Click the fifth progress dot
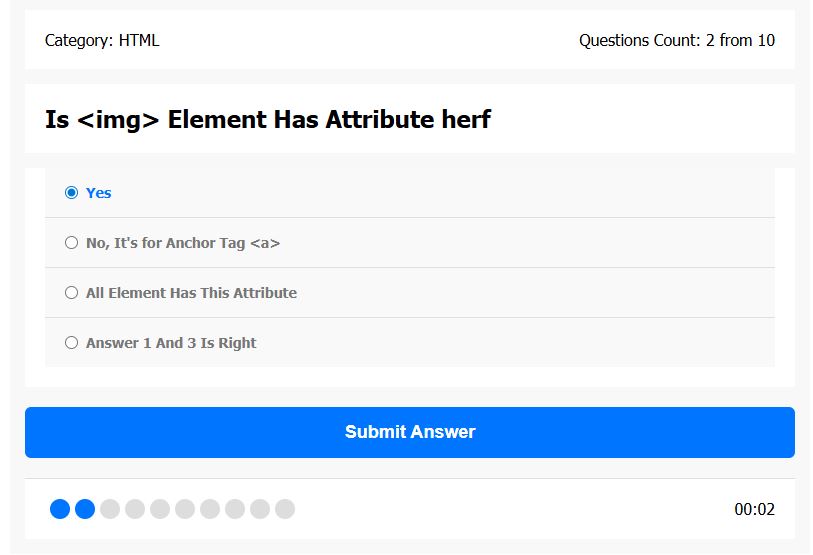Screen dimensions: 813x555 tap(160, 509)
